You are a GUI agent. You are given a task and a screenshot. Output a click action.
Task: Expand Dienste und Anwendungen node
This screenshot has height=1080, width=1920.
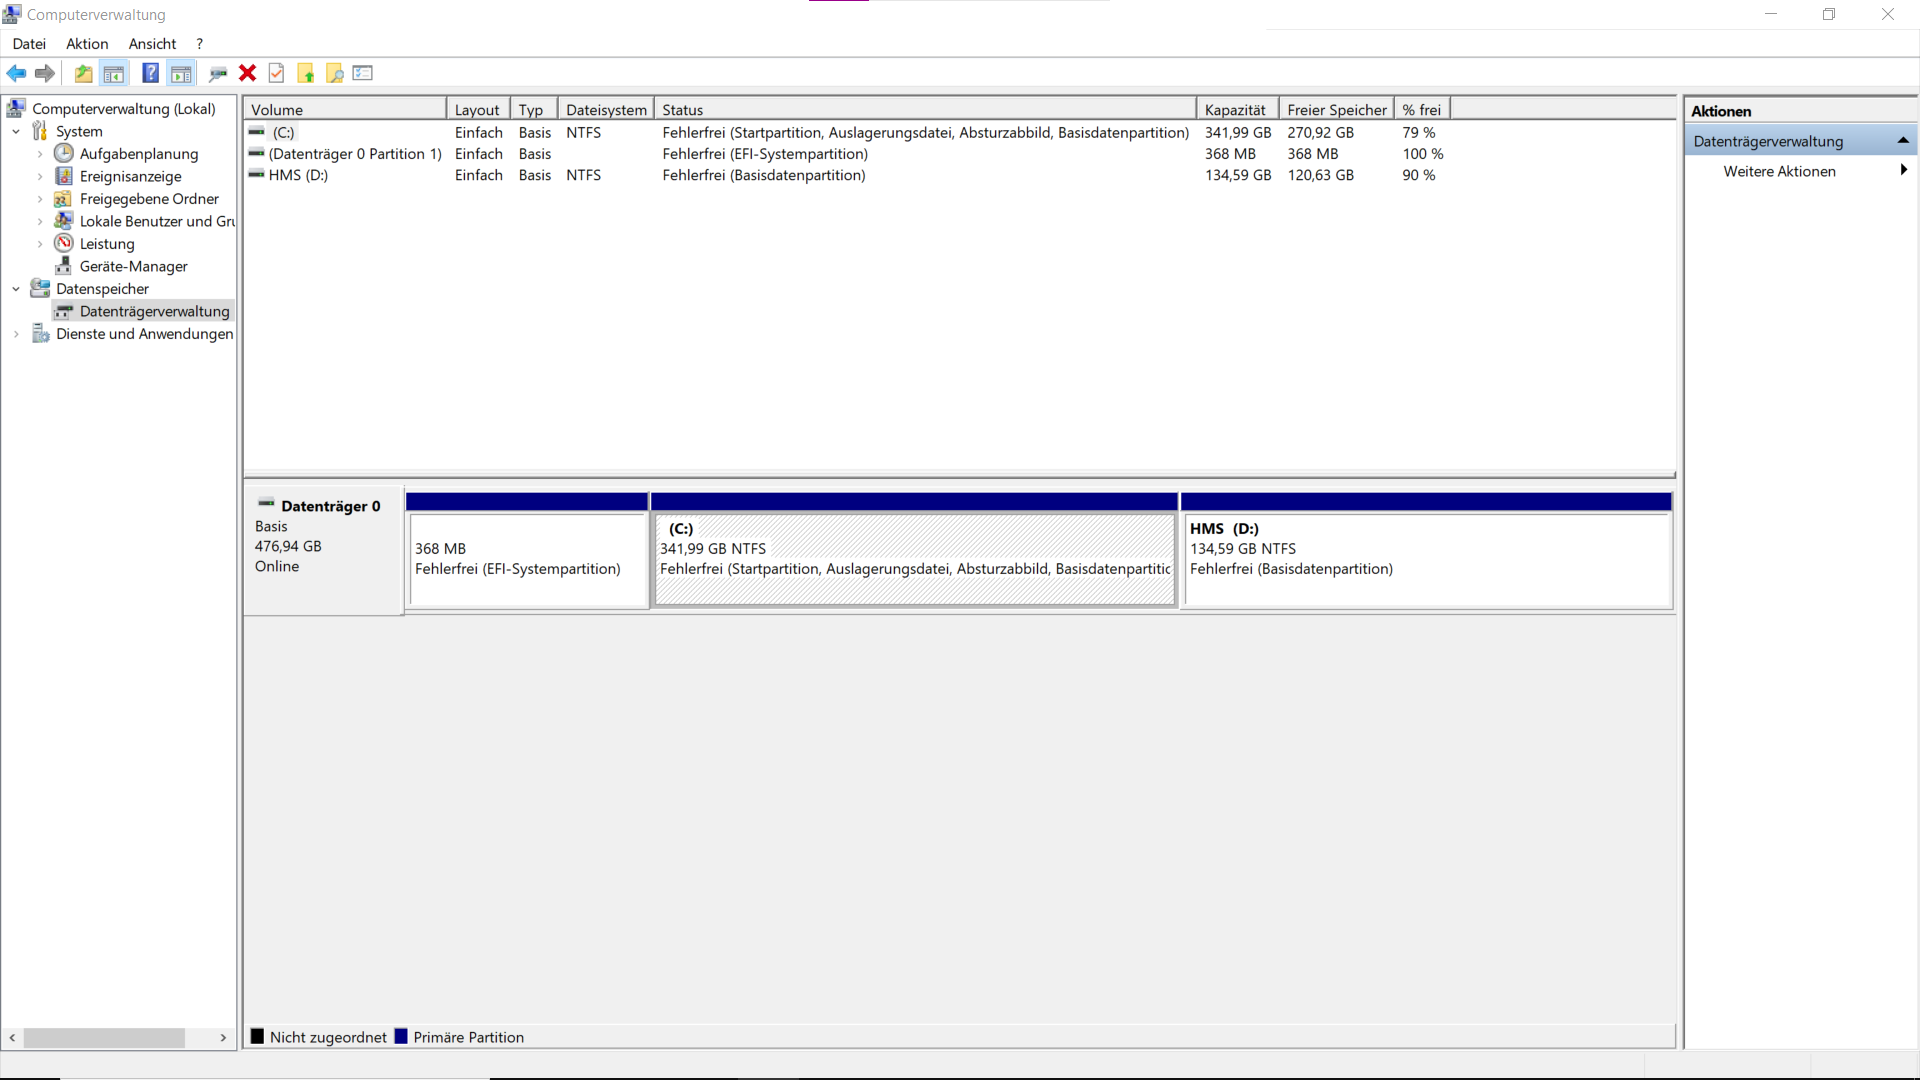pos(16,334)
